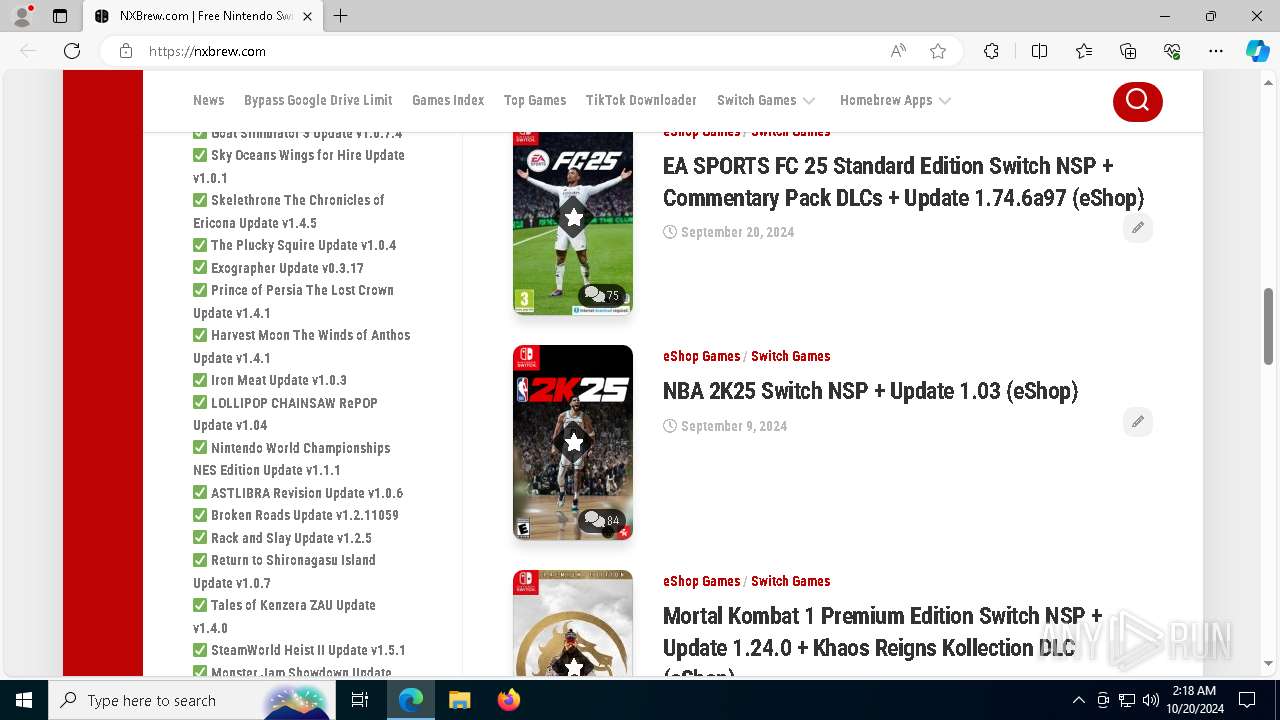This screenshot has width=1280, height=720.
Task: Open the browser Extensions puzzle icon
Action: click(991, 51)
